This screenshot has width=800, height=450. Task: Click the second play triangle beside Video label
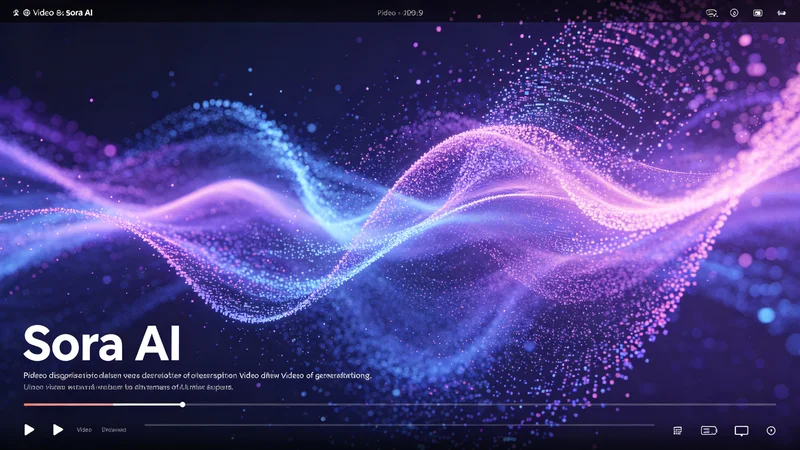58,430
